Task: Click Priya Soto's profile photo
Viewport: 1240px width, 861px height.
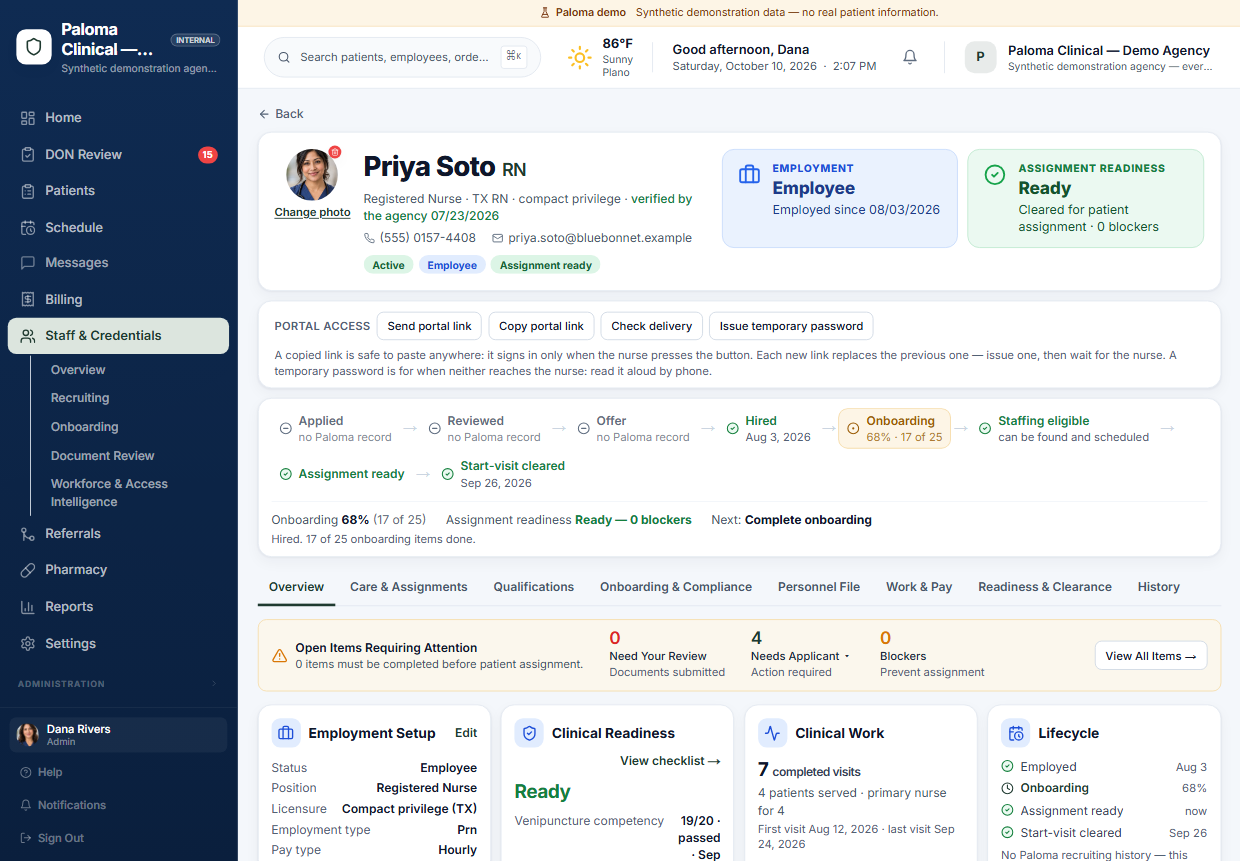Action: click(312, 175)
